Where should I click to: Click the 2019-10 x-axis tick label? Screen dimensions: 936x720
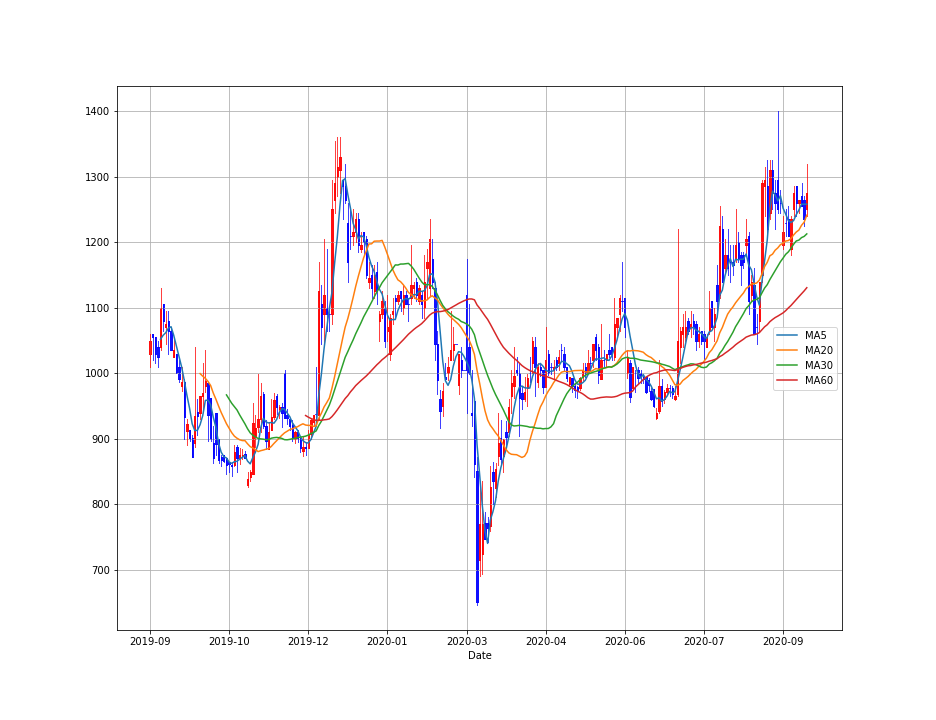point(229,642)
